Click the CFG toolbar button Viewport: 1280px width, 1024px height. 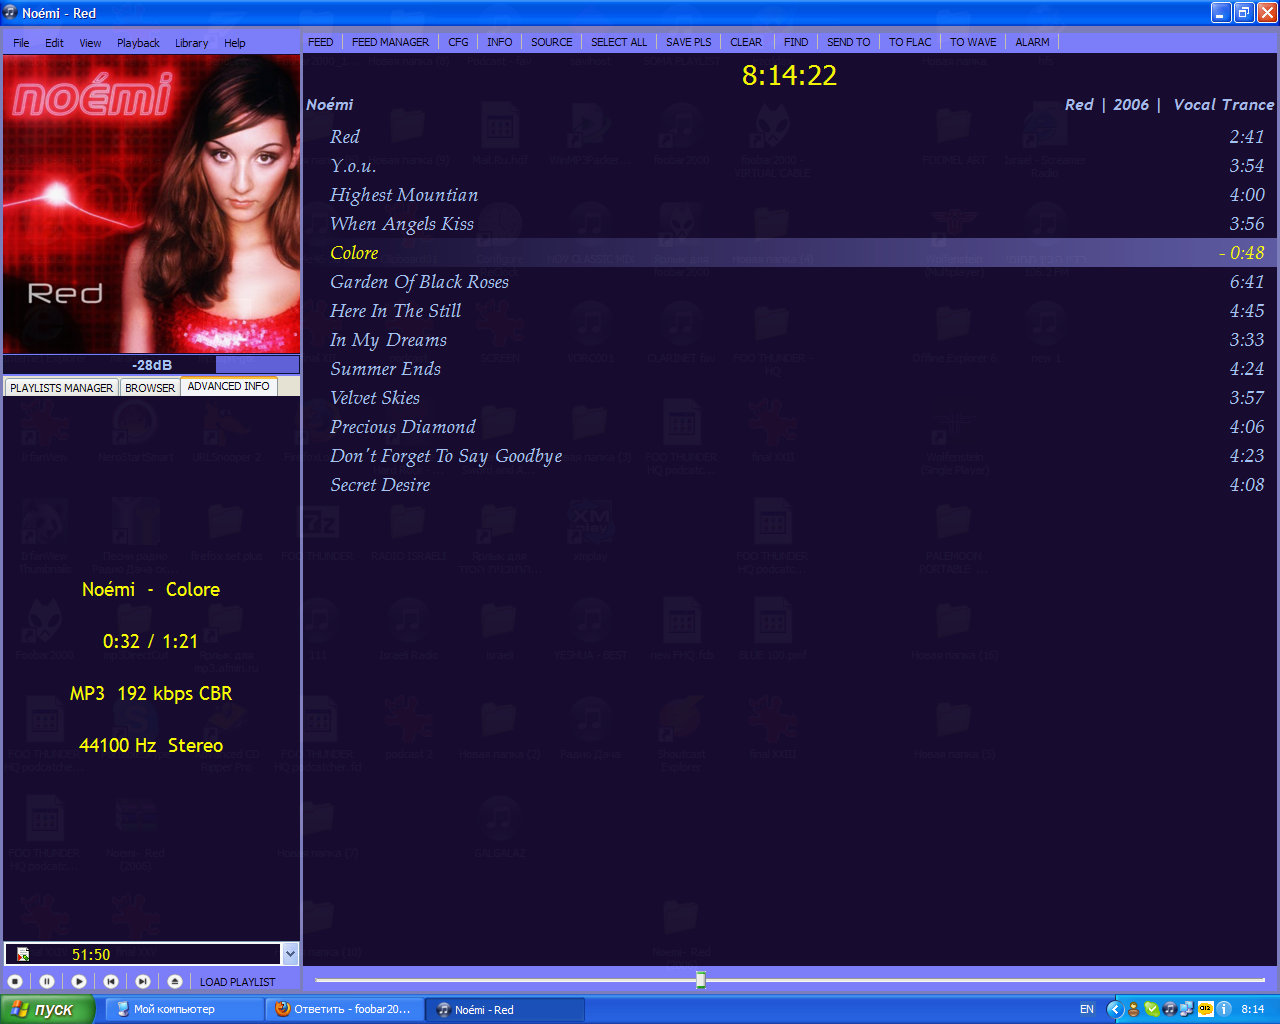(458, 42)
